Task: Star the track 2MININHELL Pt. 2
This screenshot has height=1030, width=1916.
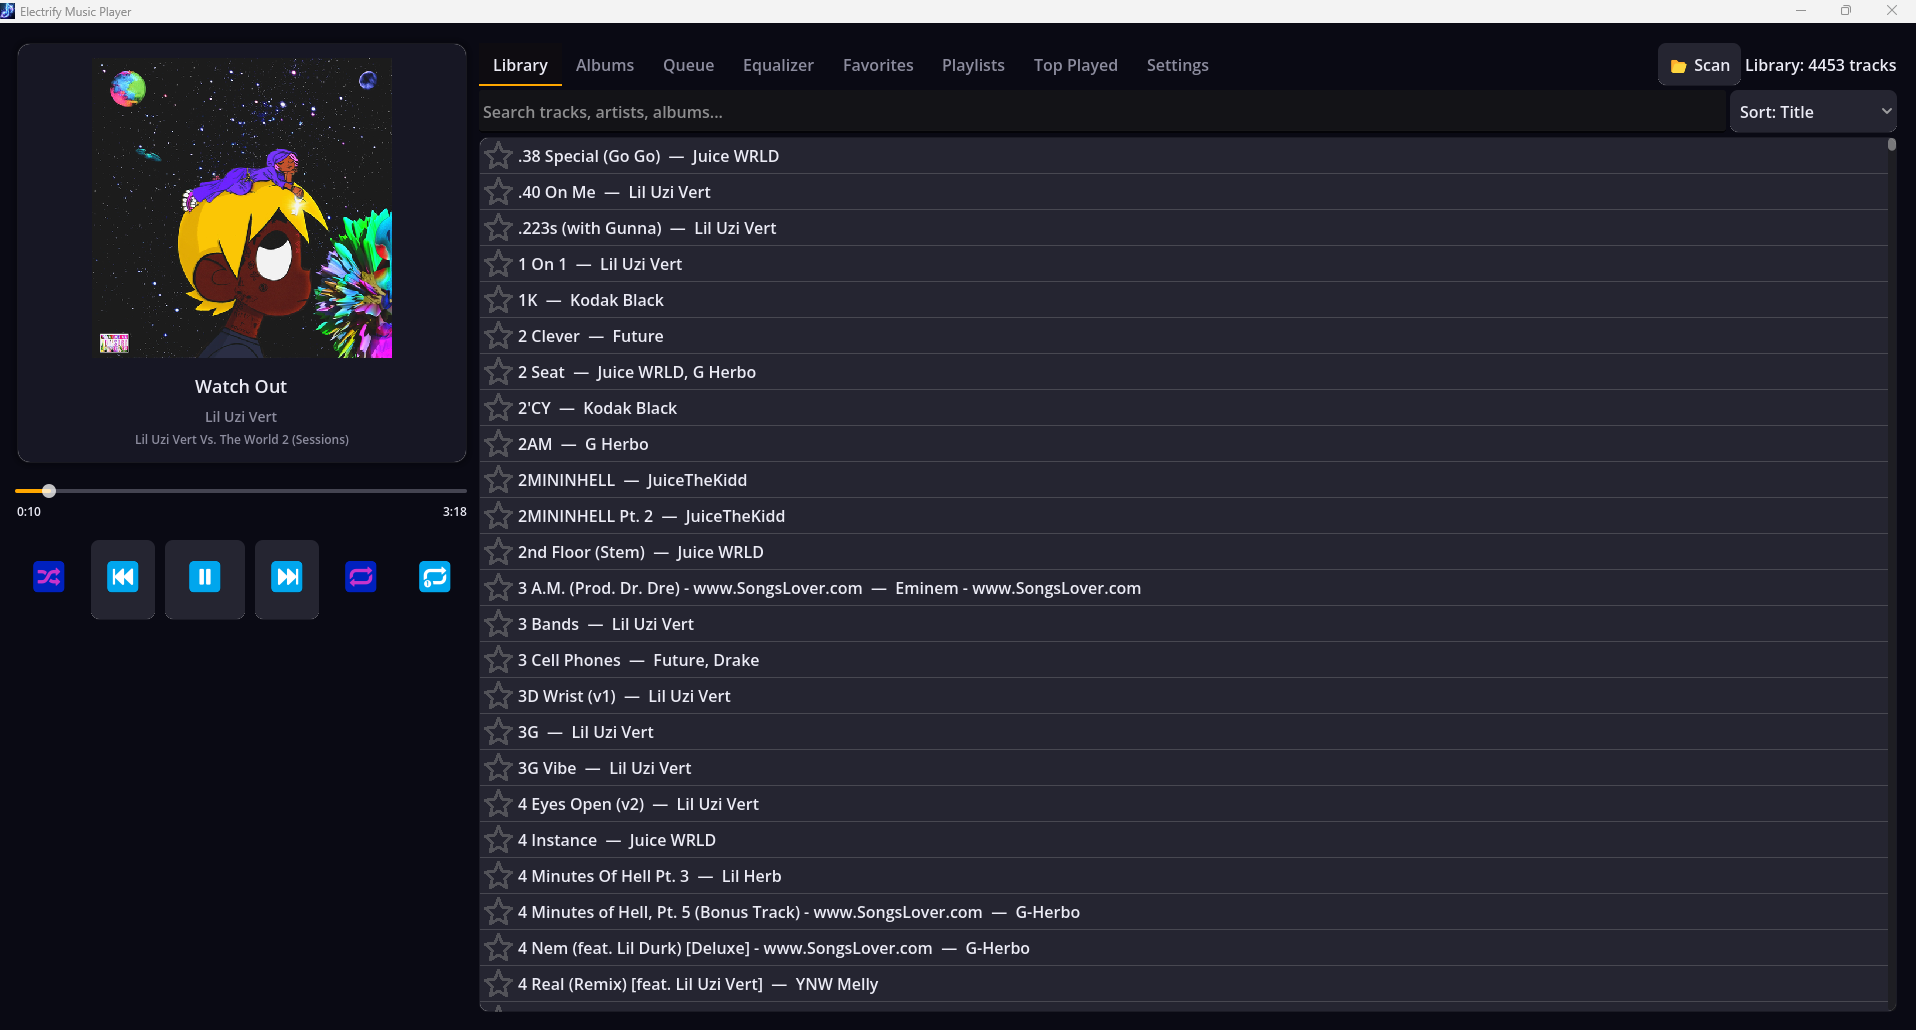Action: point(498,516)
